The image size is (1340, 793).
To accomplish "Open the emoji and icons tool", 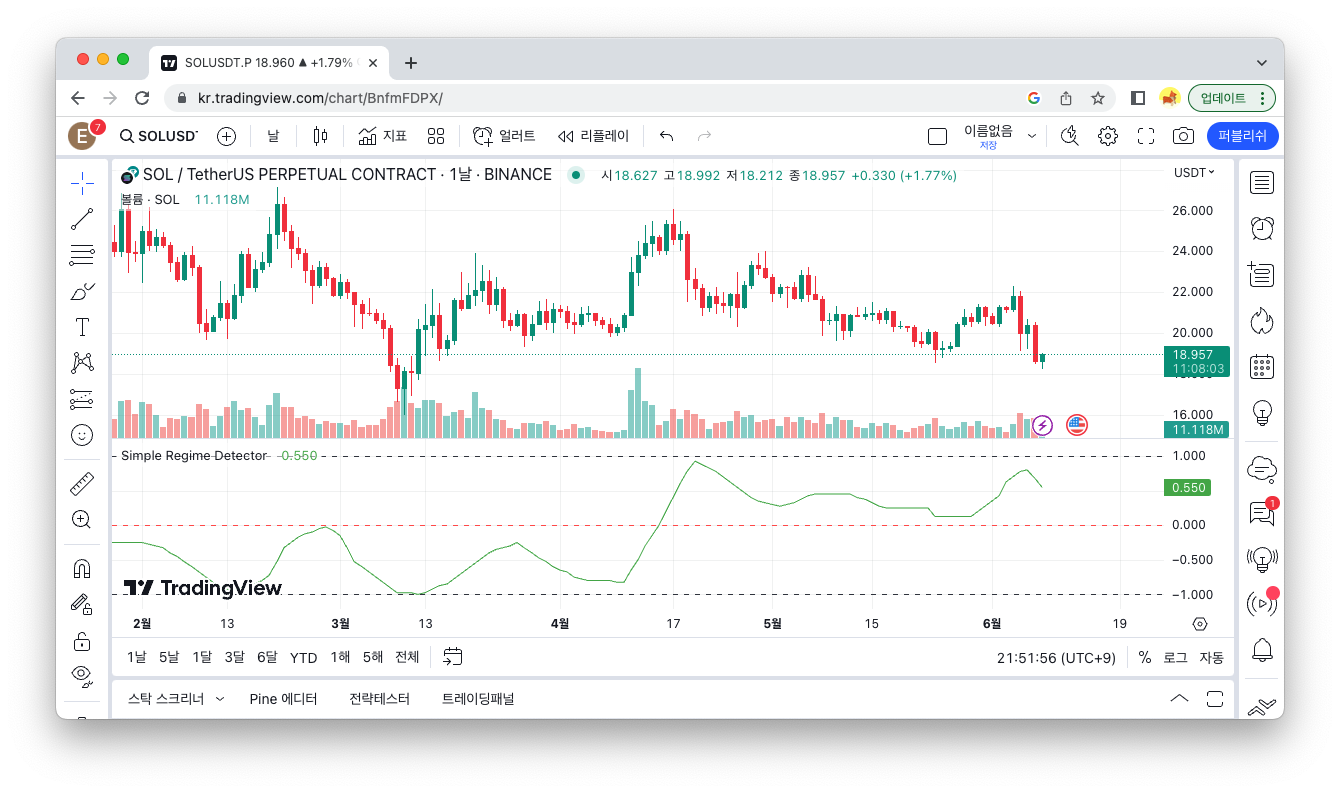I will click(x=82, y=435).
